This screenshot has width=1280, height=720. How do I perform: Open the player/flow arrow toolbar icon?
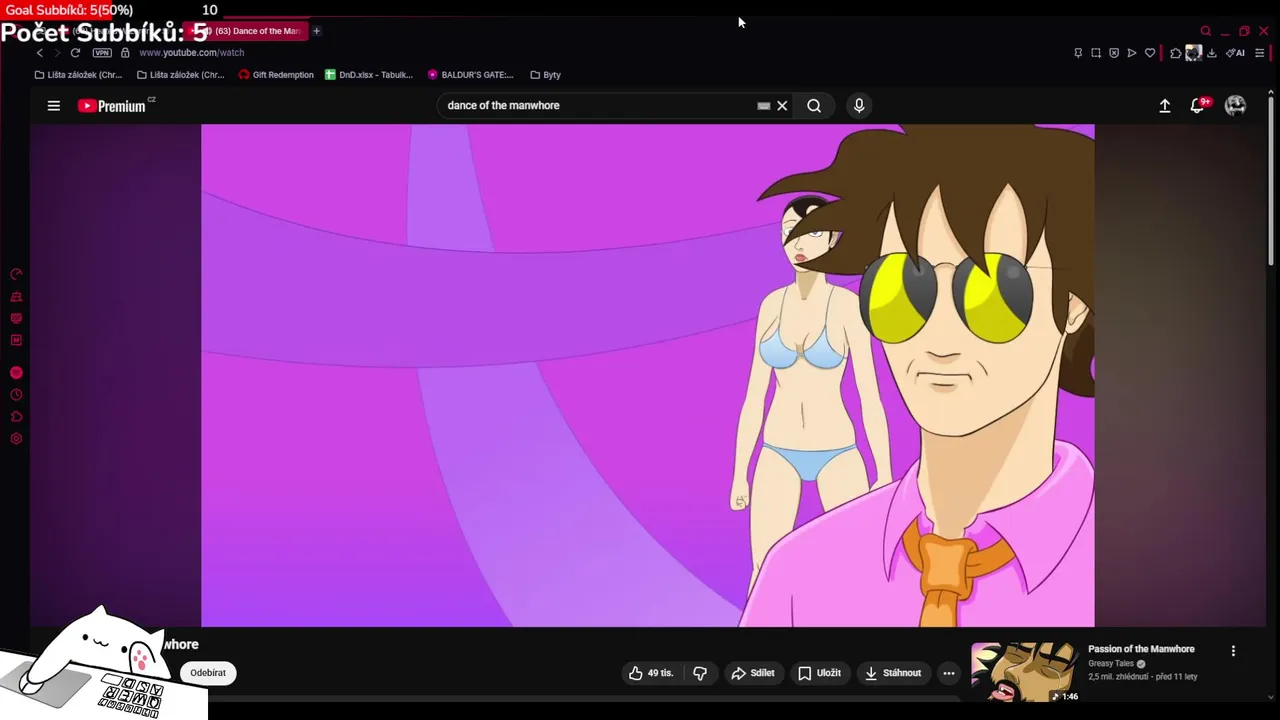tap(1132, 53)
